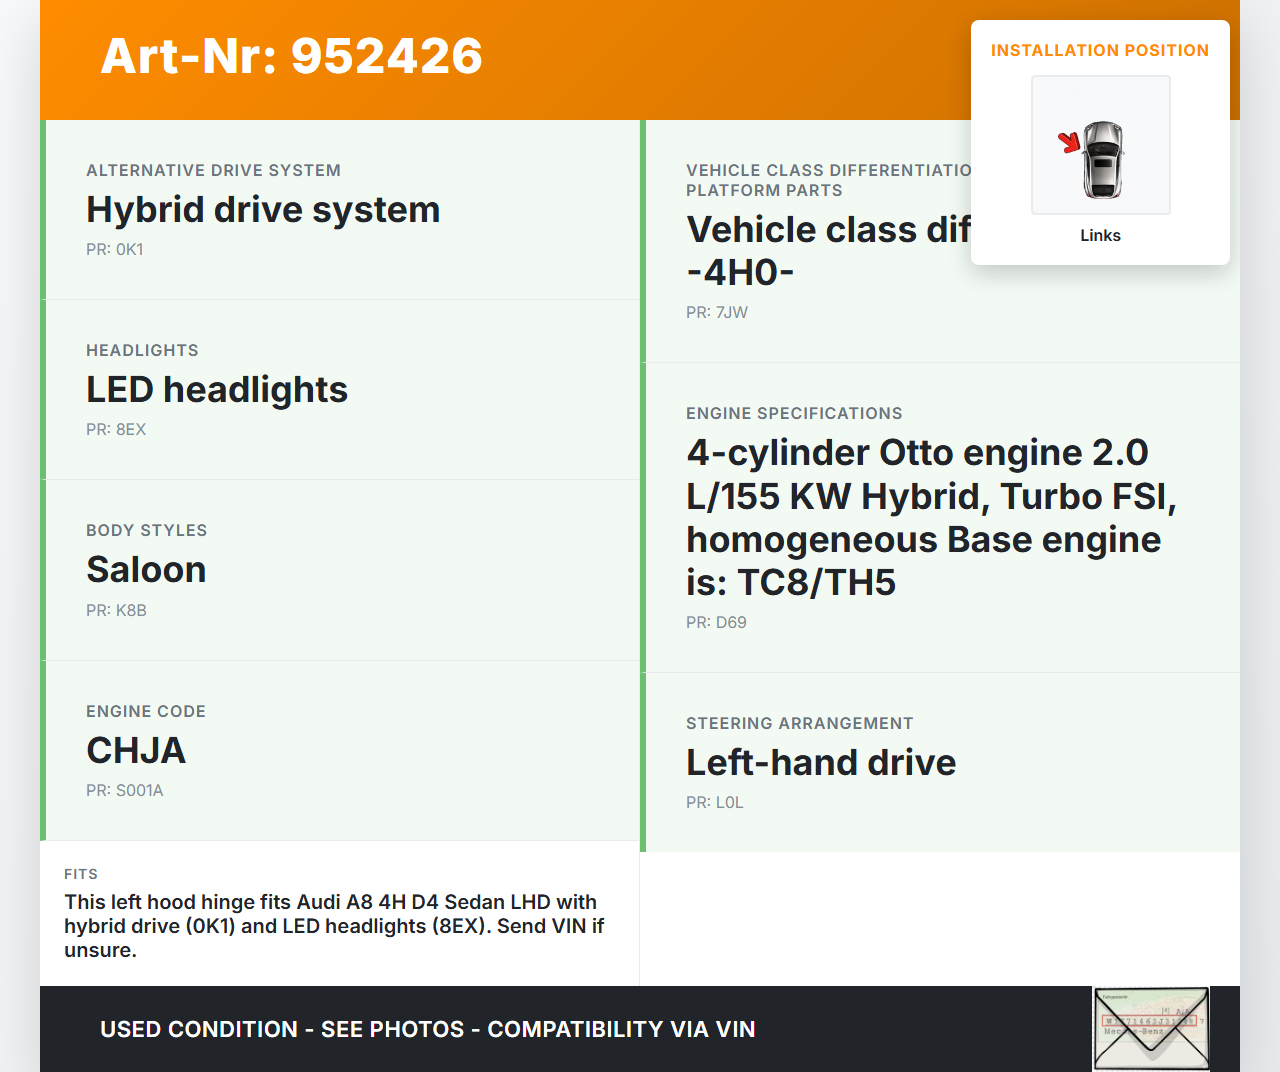Image resolution: width=1280 pixels, height=1072 pixels.
Task: Click the left hood hinge fits description
Action: [x=334, y=926]
